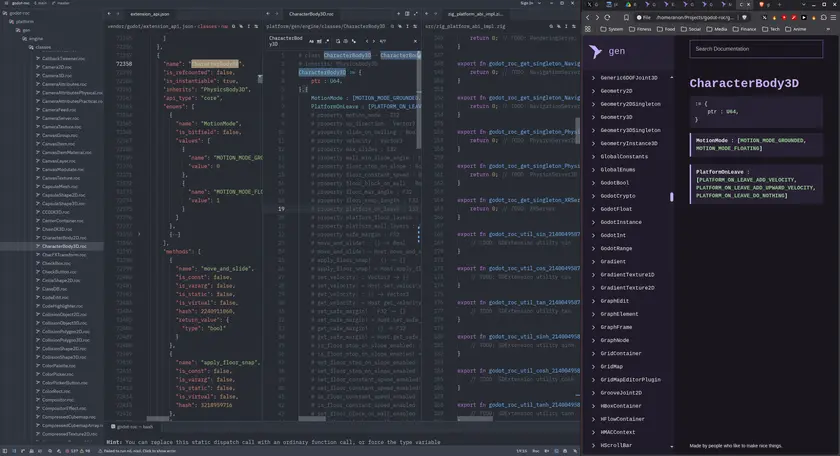Close the active browser tab
The image size is (840, 456).
749,4
